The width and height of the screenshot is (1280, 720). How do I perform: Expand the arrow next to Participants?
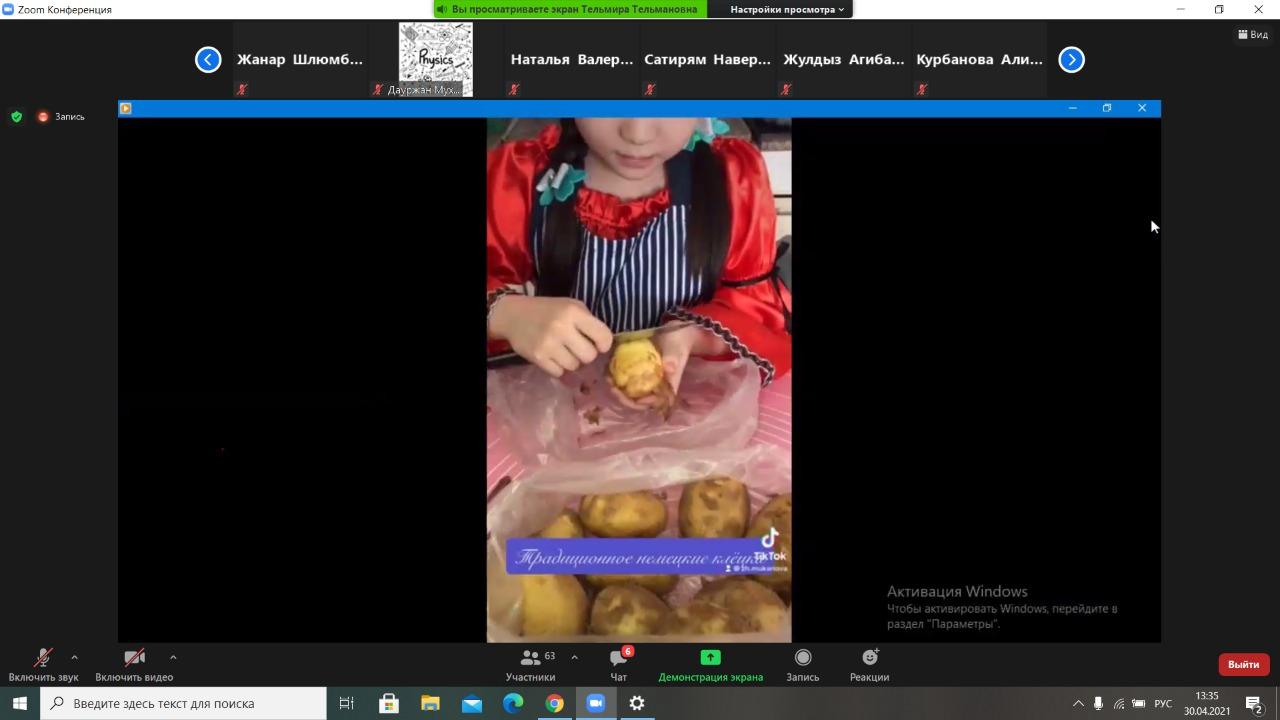tap(574, 657)
